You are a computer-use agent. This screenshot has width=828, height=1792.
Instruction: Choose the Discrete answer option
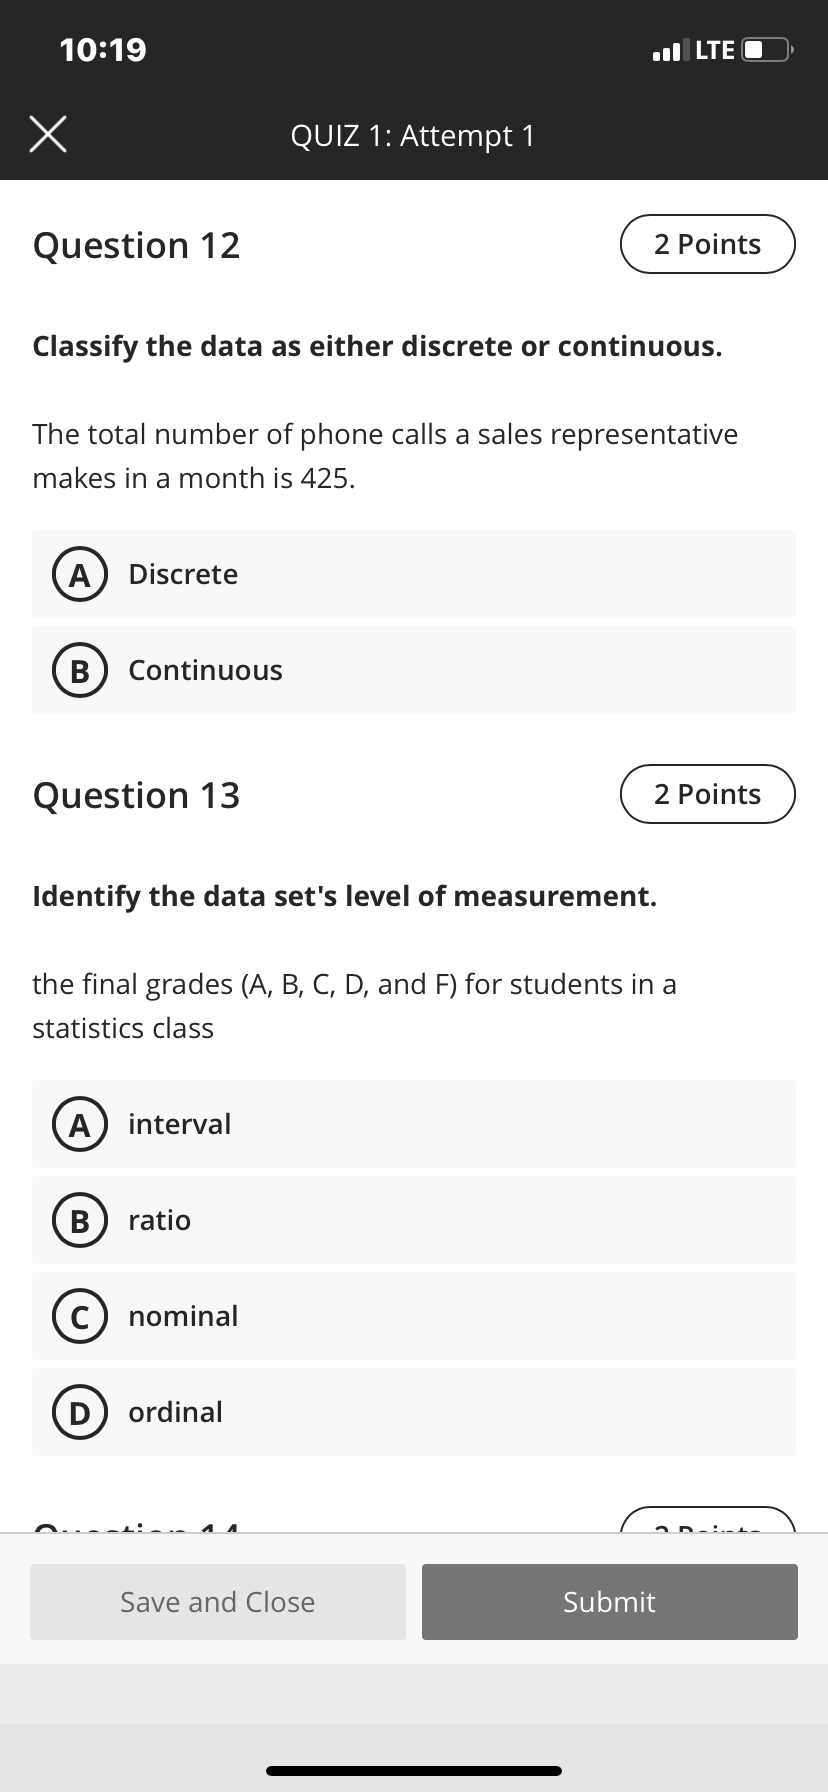click(x=414, y=574)
